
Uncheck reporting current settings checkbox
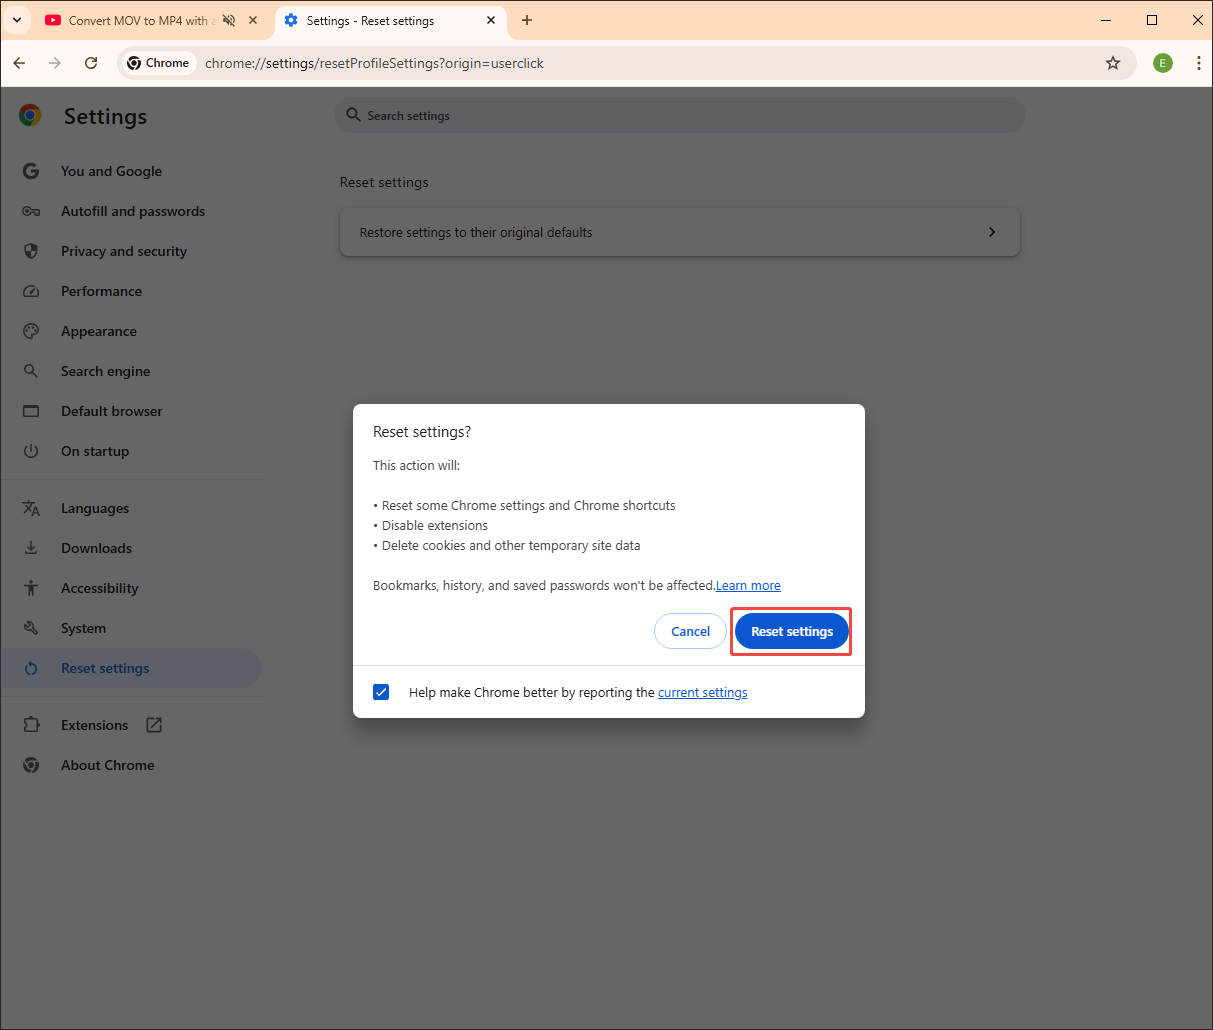[381, 691]
